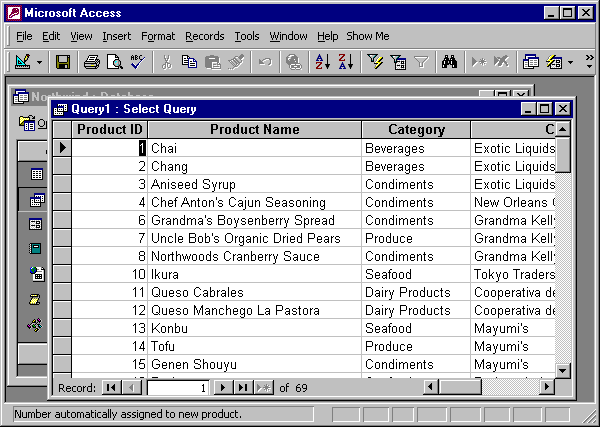Click the record number input box
This screenshot has height=427, width=600.
178,388
